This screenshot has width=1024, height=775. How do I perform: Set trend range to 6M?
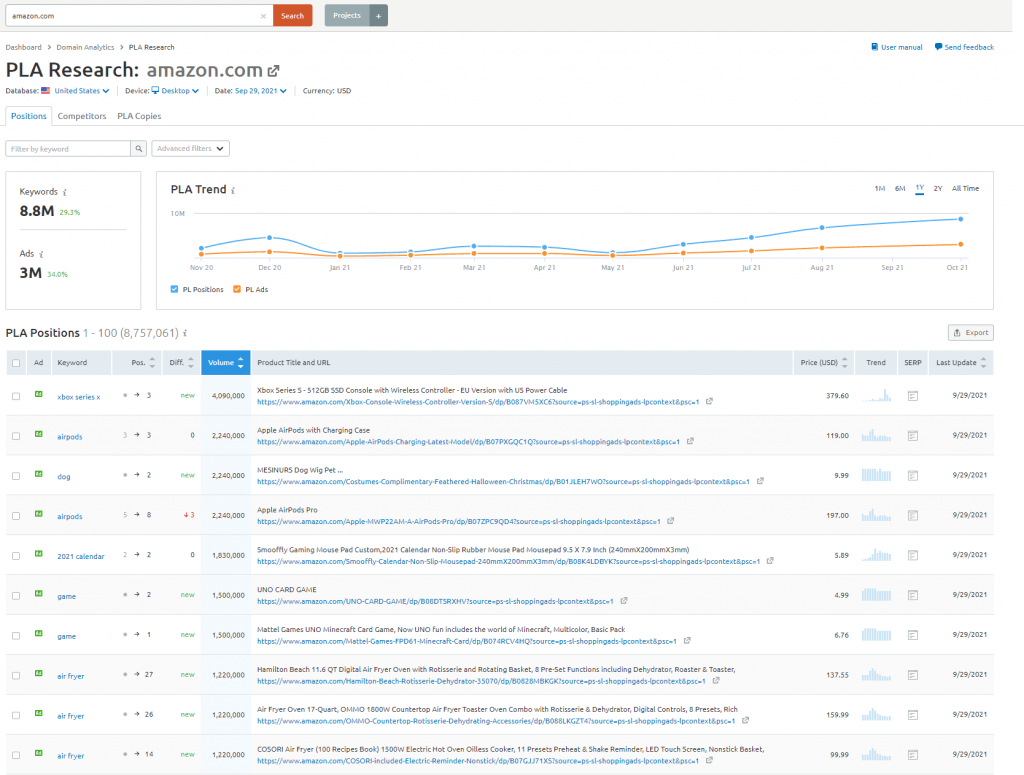coord(900,189)
